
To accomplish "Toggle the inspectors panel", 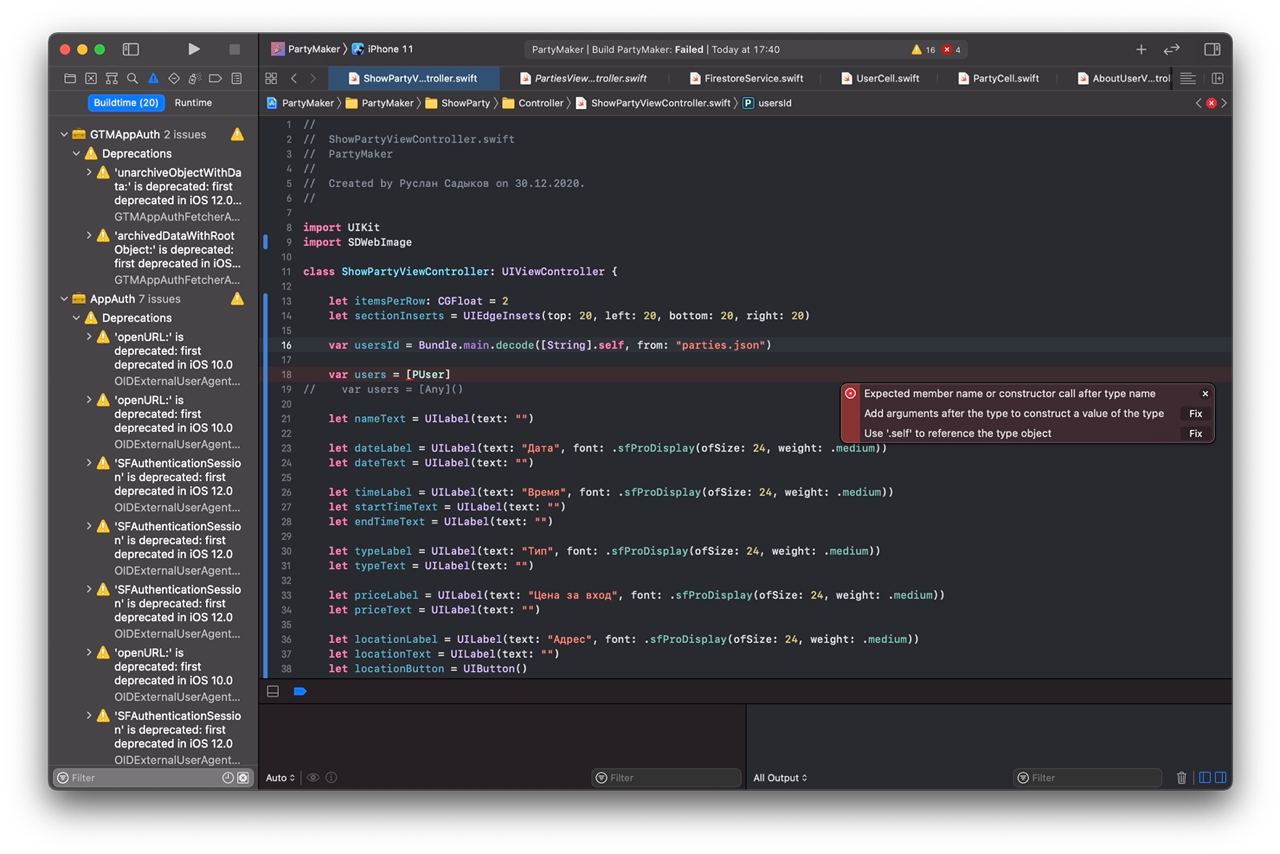I will tap(1212, 49).
